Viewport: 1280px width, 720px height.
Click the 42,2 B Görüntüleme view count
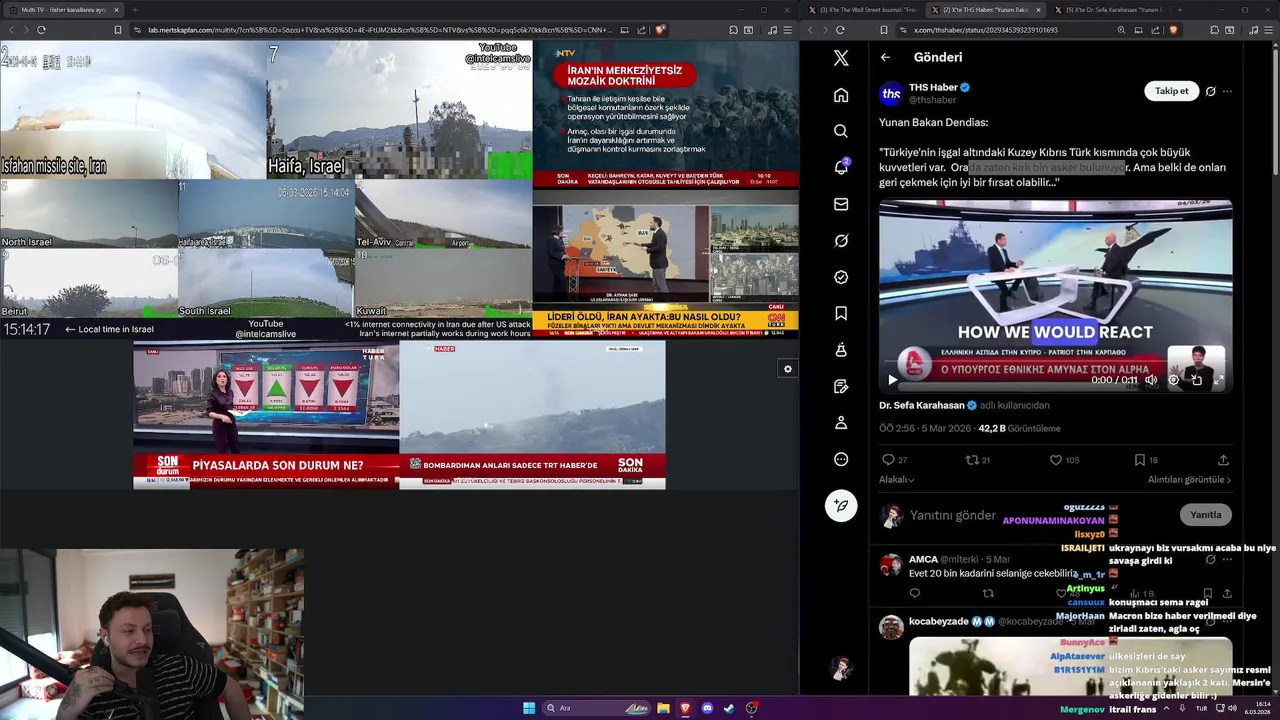[1019, 428]
